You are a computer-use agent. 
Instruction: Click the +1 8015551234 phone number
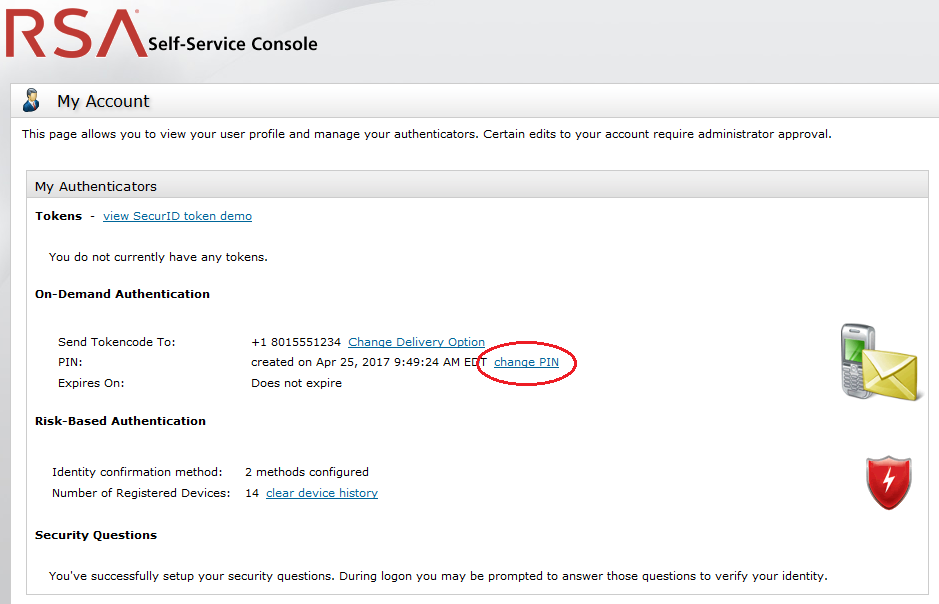pos(295,342)
